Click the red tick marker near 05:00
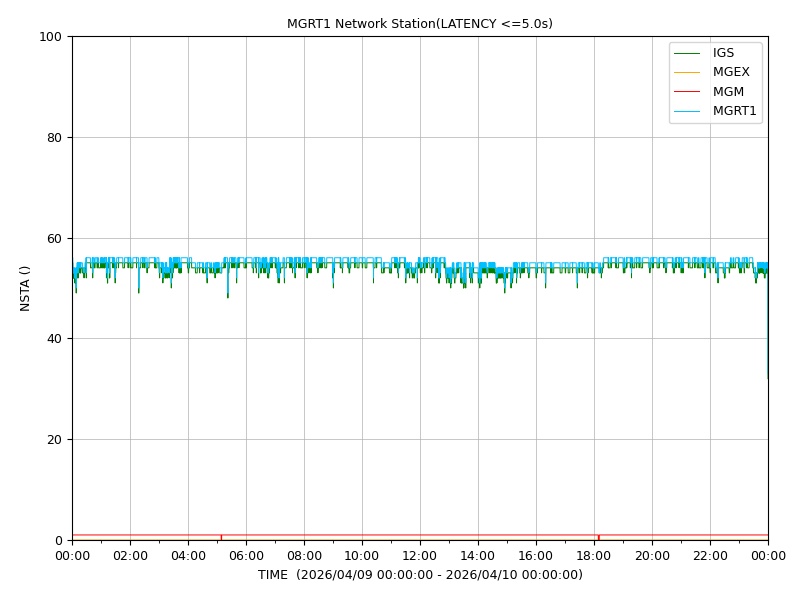Viewport: 800px width, 600px height. point(221,537)
